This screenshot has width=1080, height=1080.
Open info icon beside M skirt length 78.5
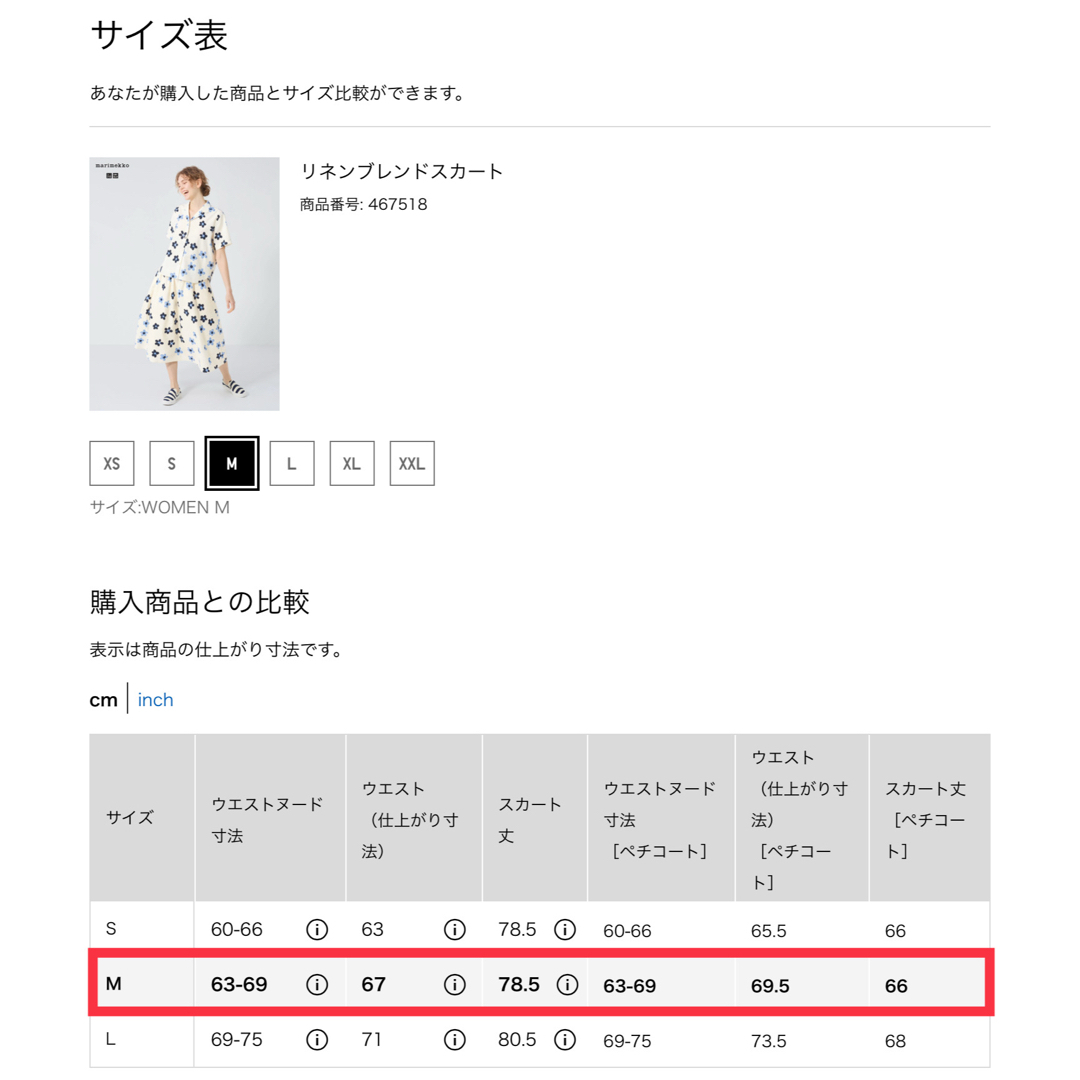(567, 984)
